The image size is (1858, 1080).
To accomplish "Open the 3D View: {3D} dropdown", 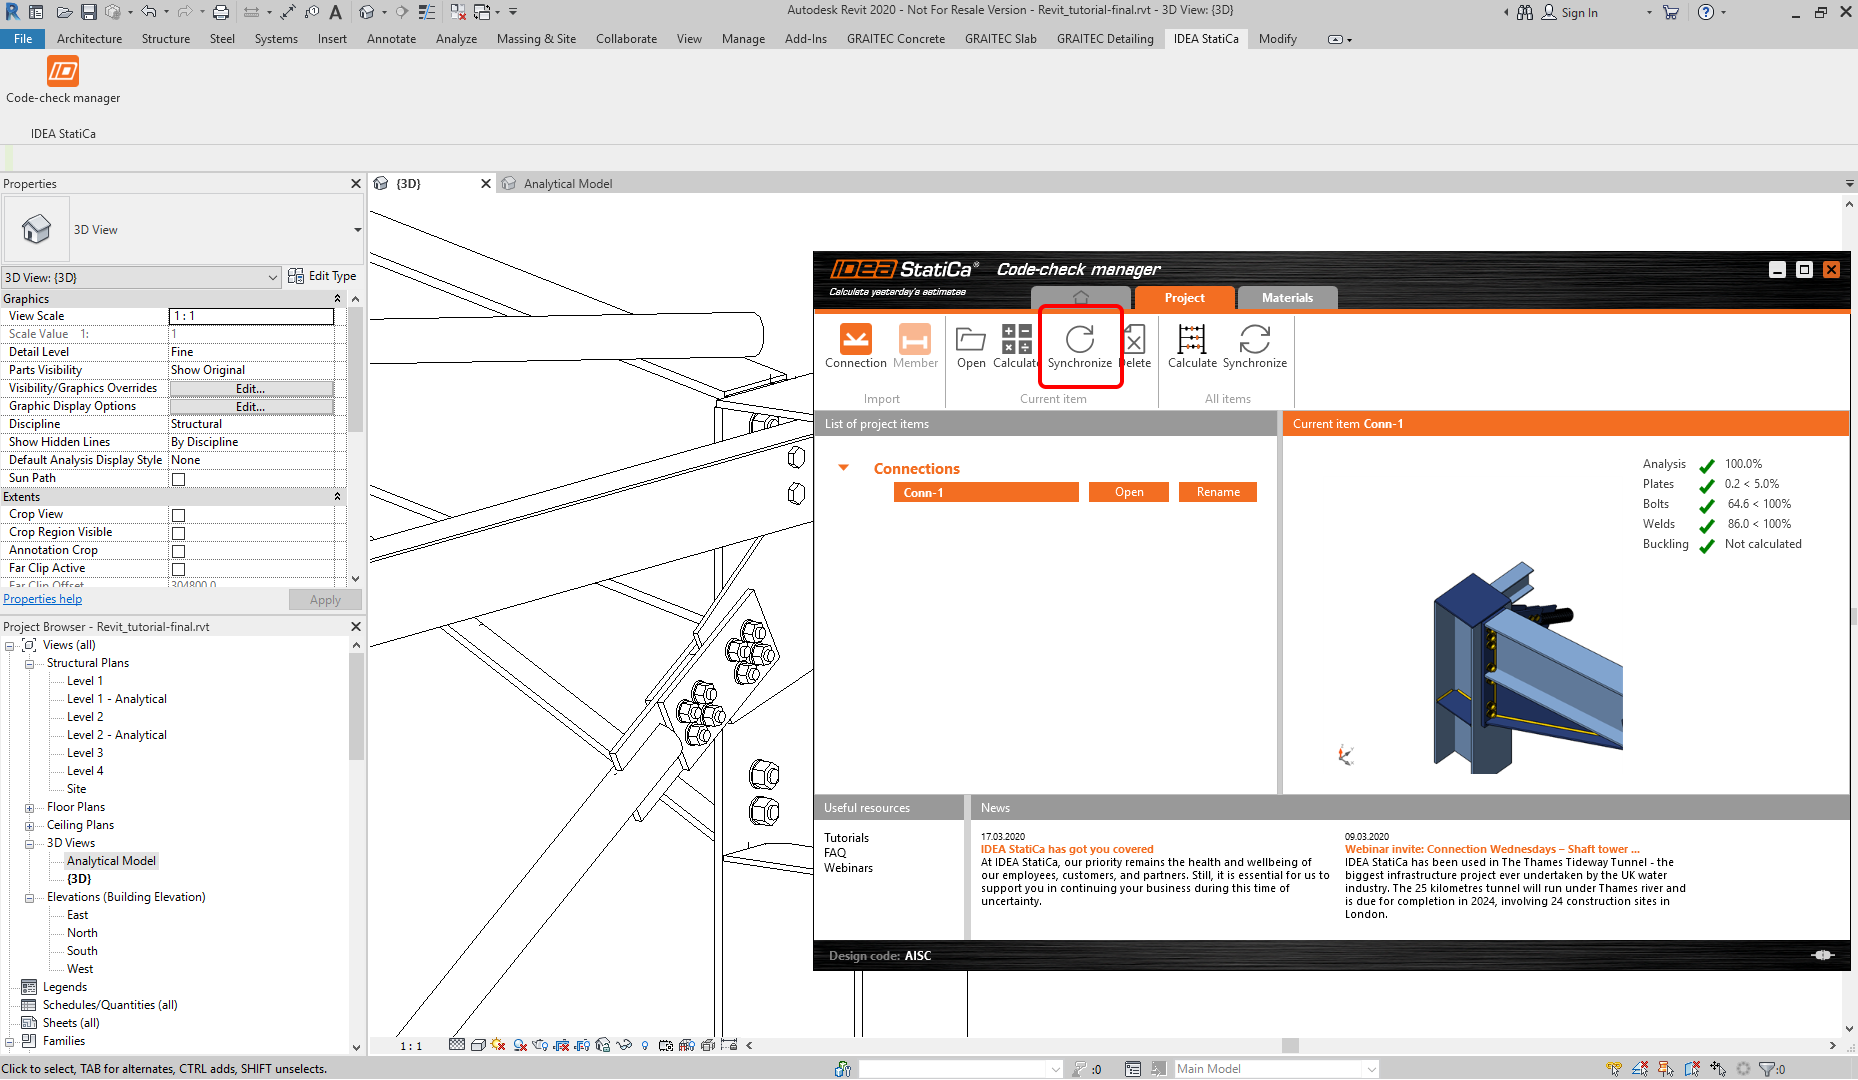I will [141, 277].
